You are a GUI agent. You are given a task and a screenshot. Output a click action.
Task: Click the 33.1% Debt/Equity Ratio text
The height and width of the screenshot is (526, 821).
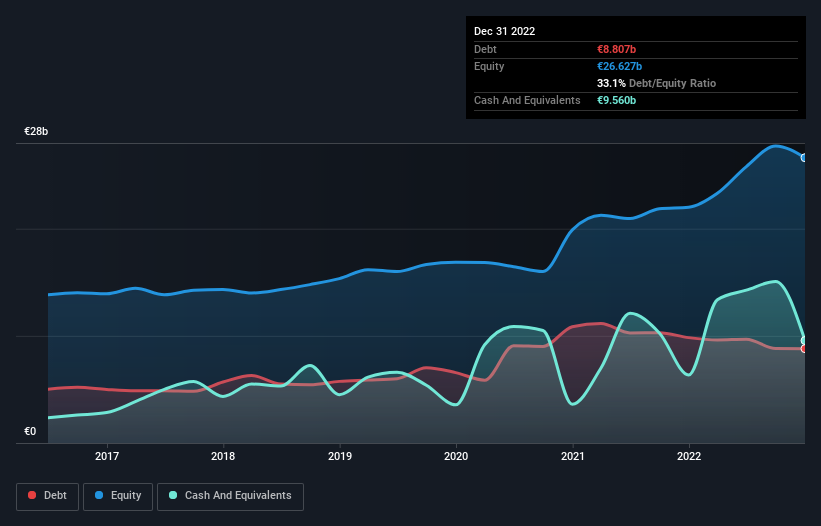pyautogui.click(x=657, y=83)
